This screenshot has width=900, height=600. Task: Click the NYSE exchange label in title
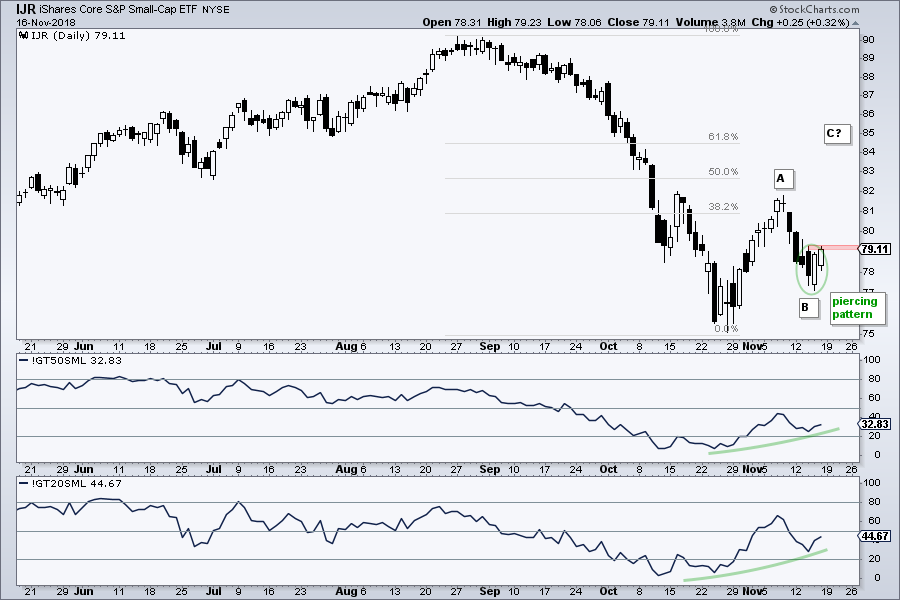pyautogui.click(x=216, y=10)
